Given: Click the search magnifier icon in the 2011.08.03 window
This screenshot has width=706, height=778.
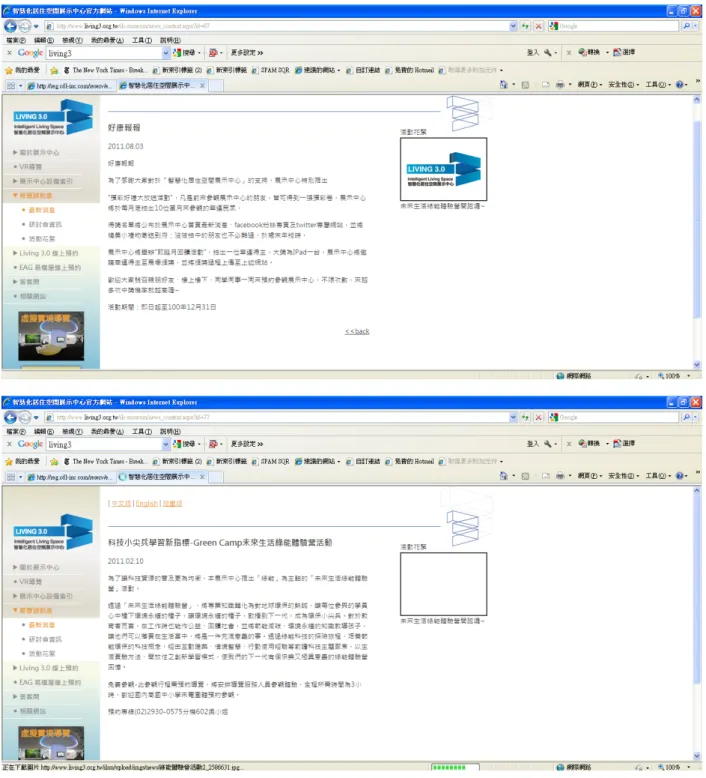Looking at the screenshot, I should [686, 26].
